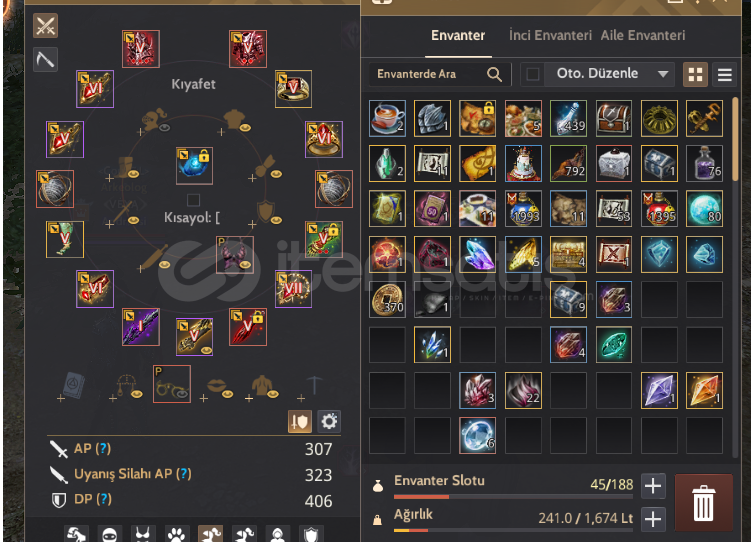Viewport: 751px width, 542px height.
Task: Click the DP (?) help link
Action: click(x=93, y=499)
